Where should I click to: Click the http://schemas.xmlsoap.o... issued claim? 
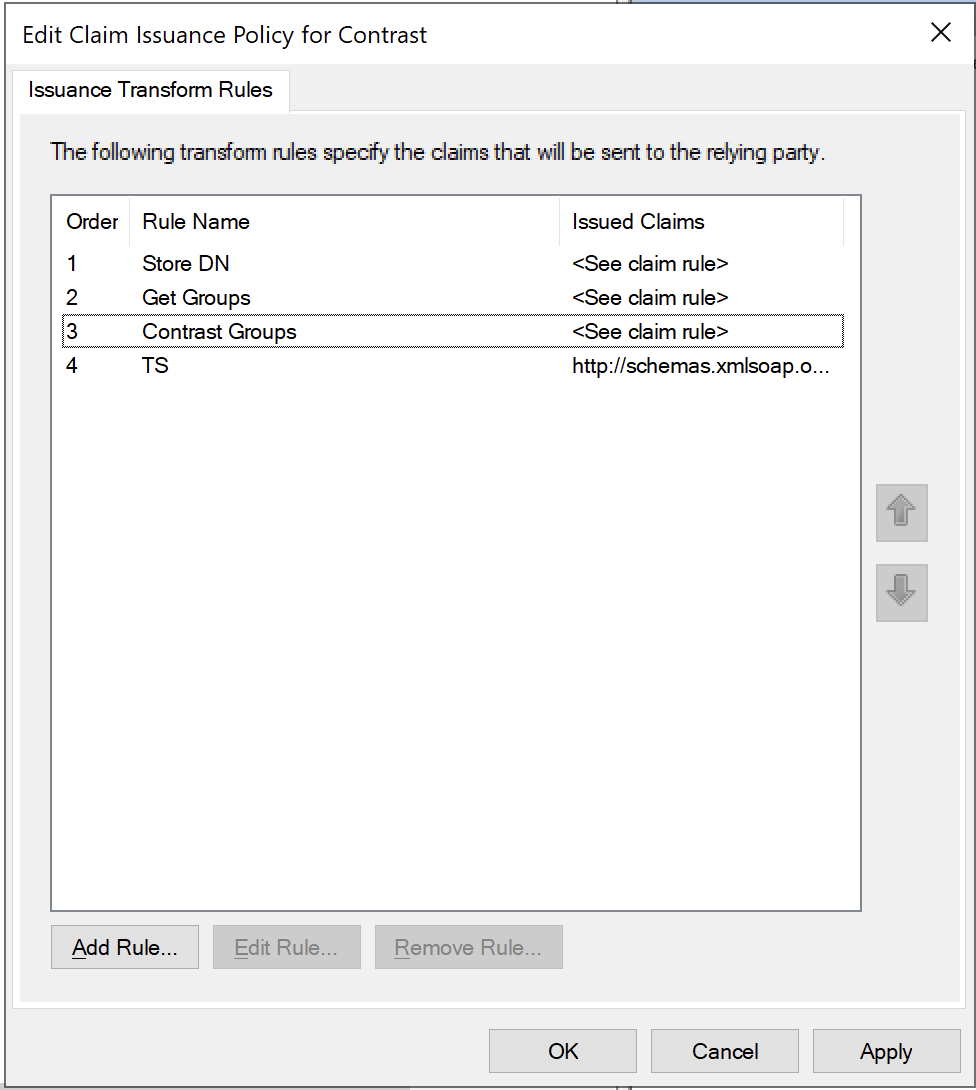(x=701, y=366)
